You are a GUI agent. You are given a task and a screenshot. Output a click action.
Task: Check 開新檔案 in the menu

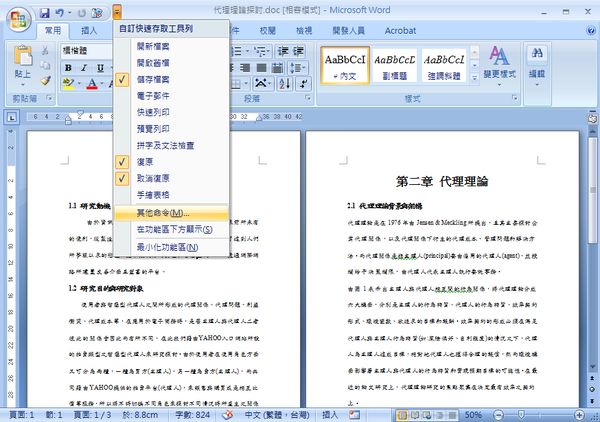(171, 46)
